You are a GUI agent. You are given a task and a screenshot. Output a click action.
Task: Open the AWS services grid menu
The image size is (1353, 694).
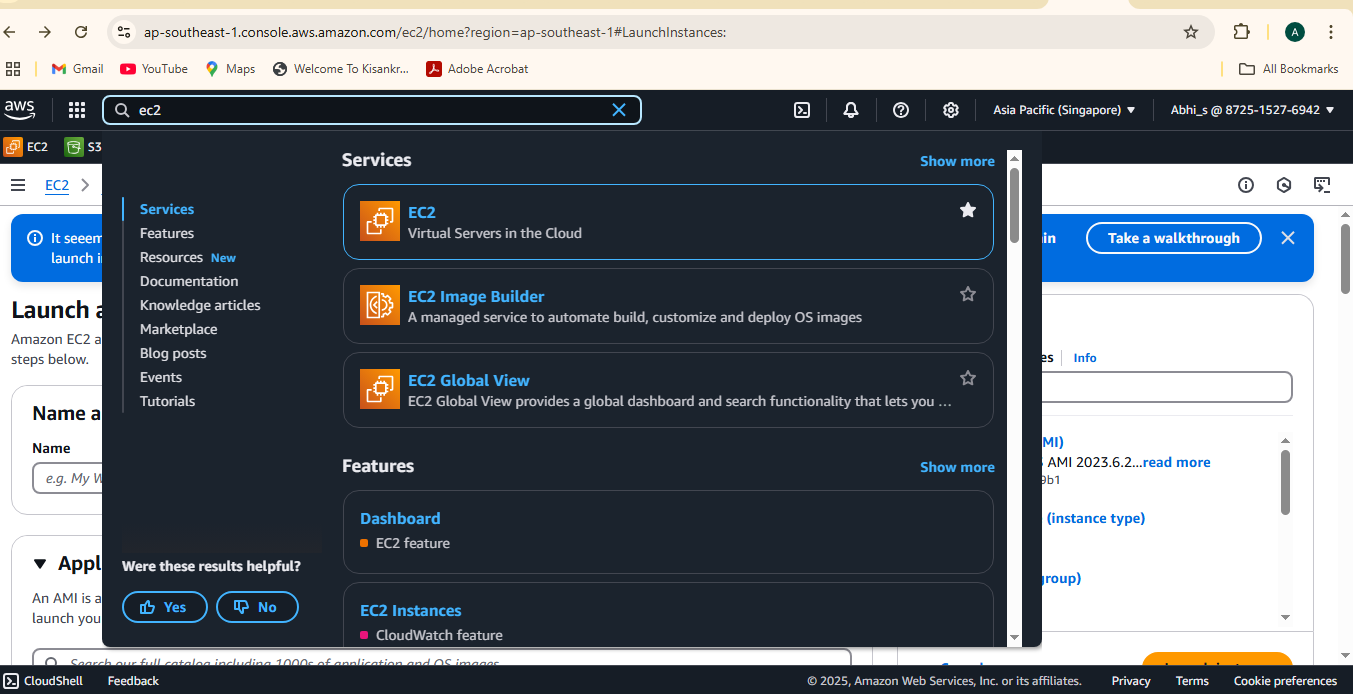[x=77, y=110]
